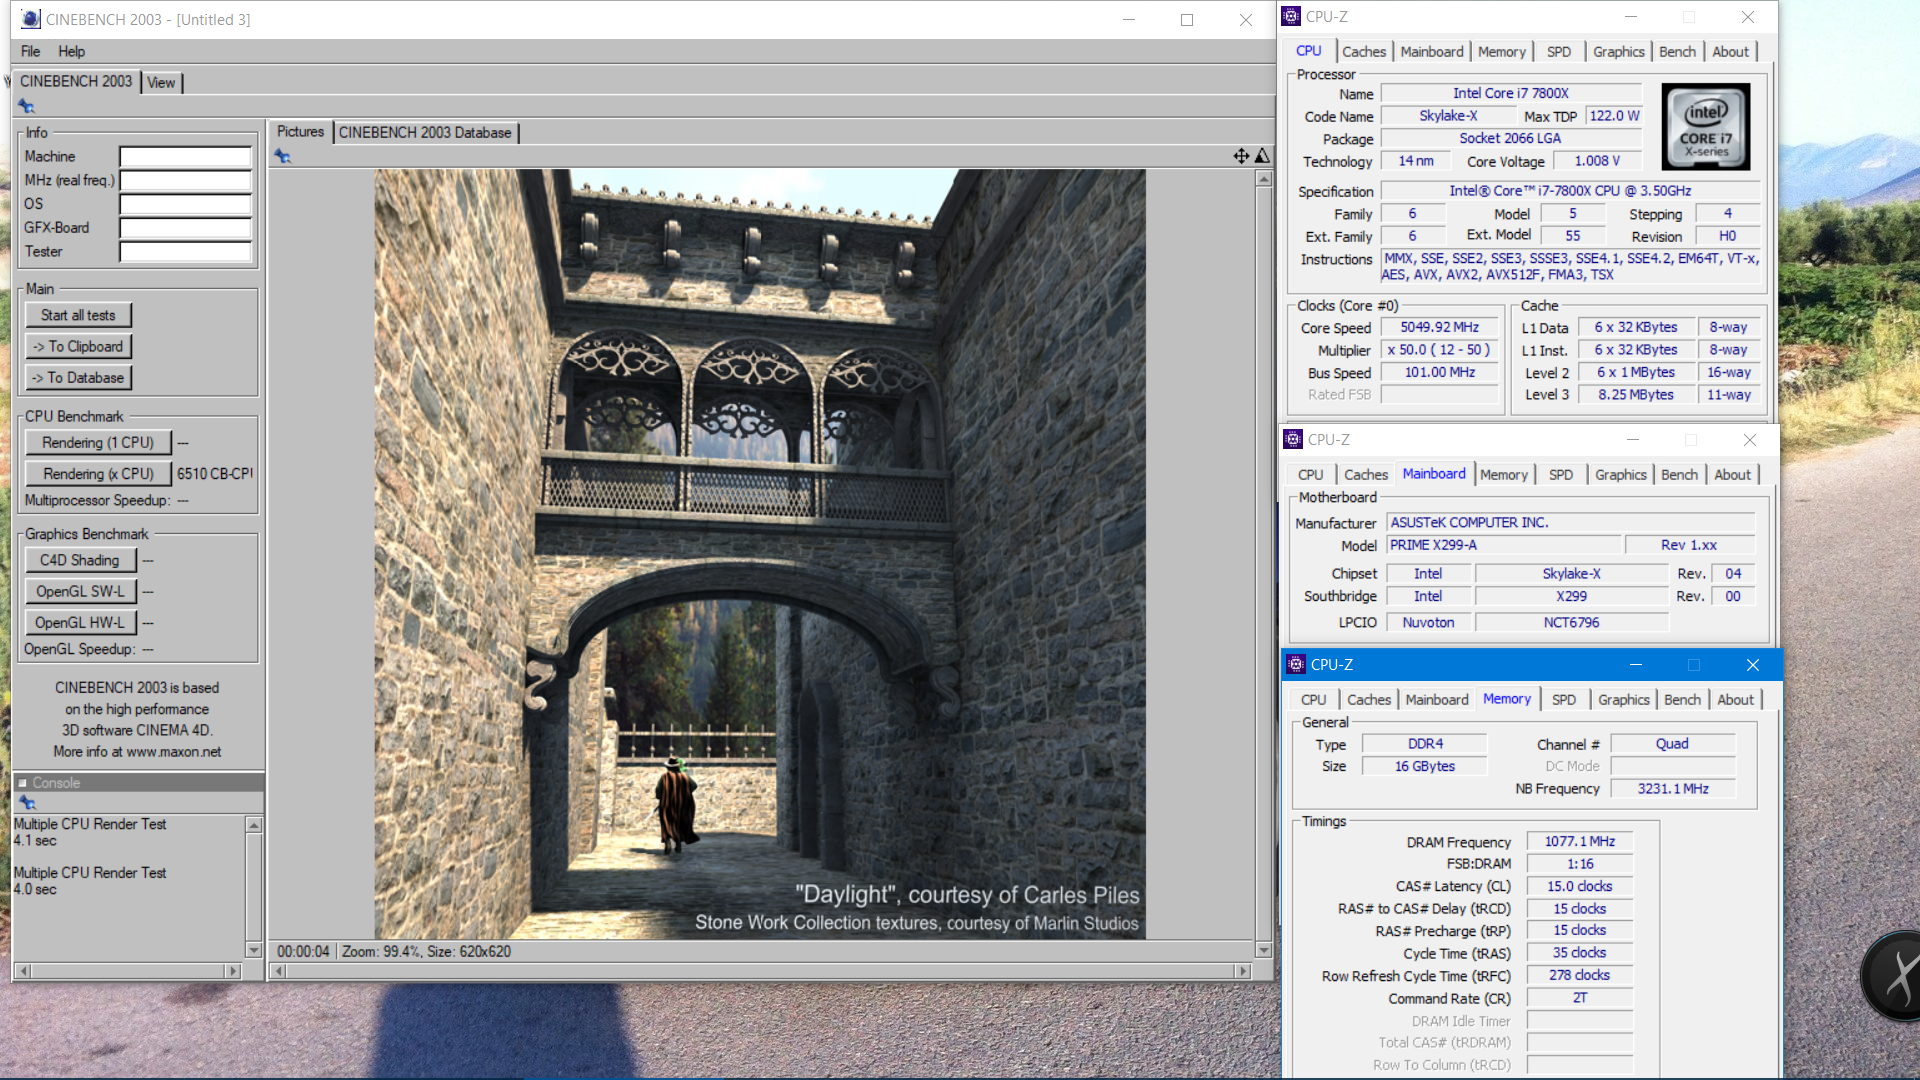Image resolution: width=1920 pixels, height=1080 pixels.
Task: Click the CPU-Z icon in the Mainboard window title
Action: pyautogui.click(x=1293, y=439)
